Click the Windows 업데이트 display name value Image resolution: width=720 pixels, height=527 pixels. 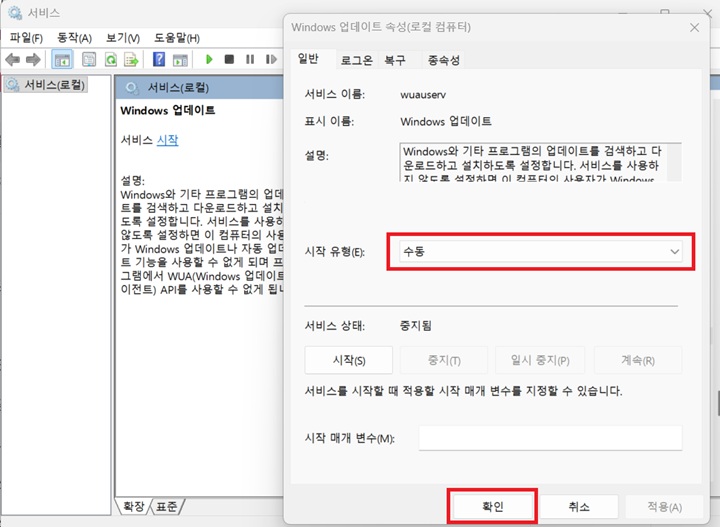tap(446, 122)
